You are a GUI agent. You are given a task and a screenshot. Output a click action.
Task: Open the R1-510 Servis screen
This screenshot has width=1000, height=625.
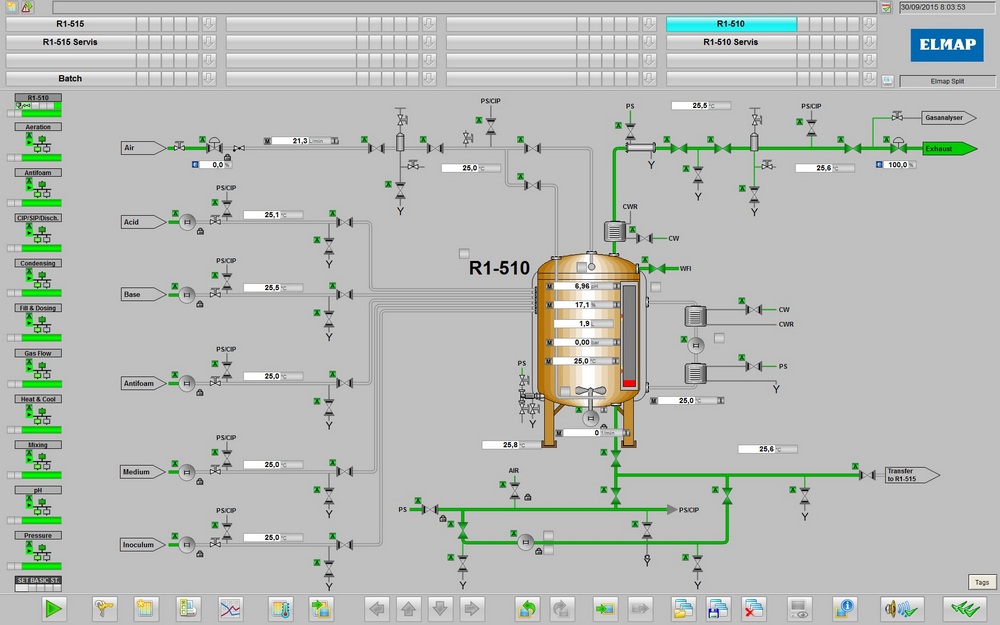click(x=731, y=42)
